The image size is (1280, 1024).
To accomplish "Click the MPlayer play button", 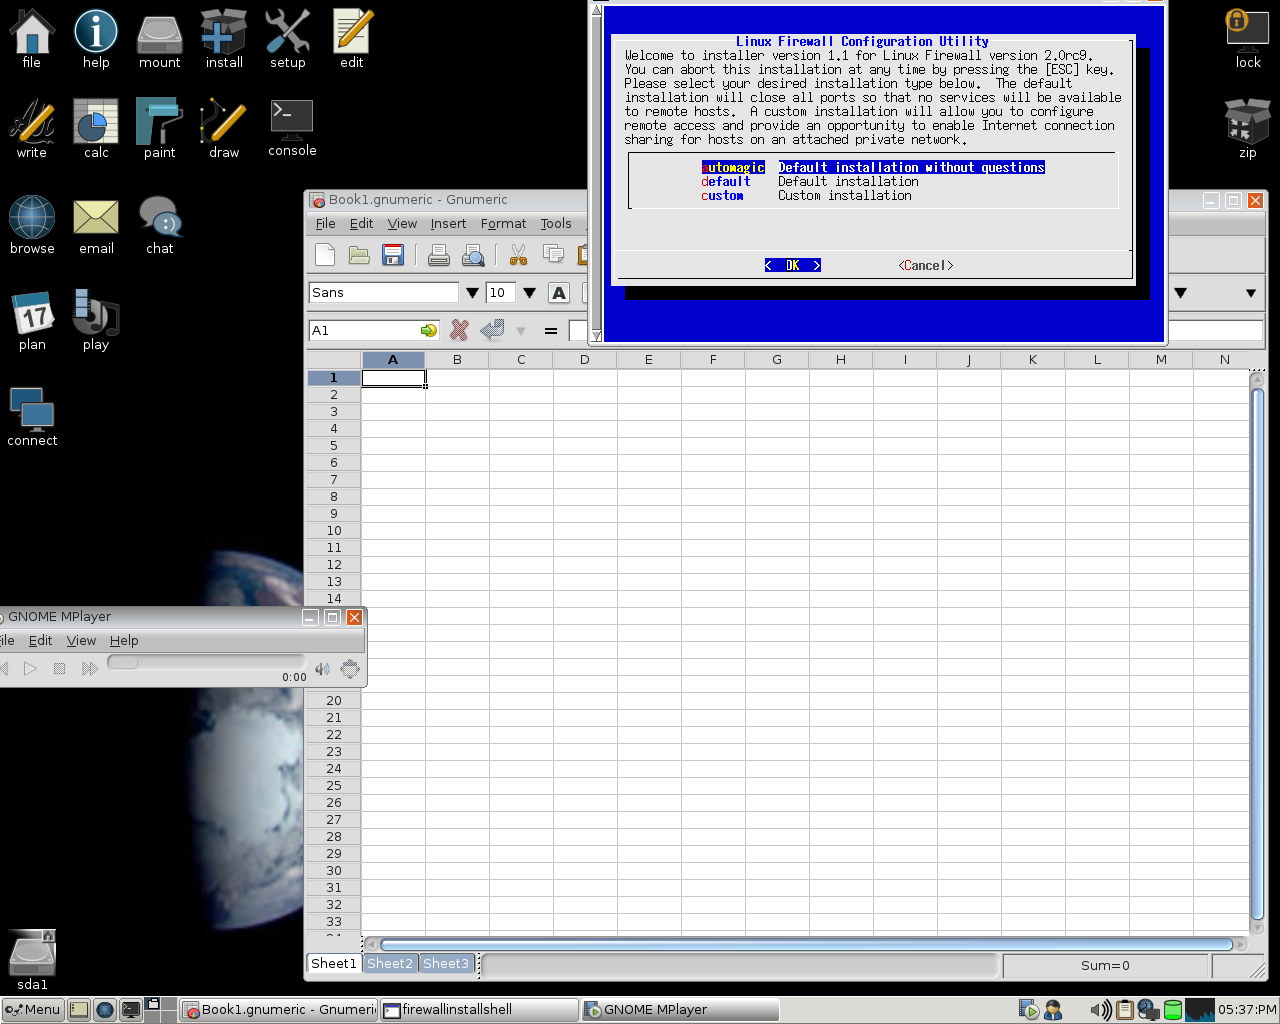I will point(31,669).
